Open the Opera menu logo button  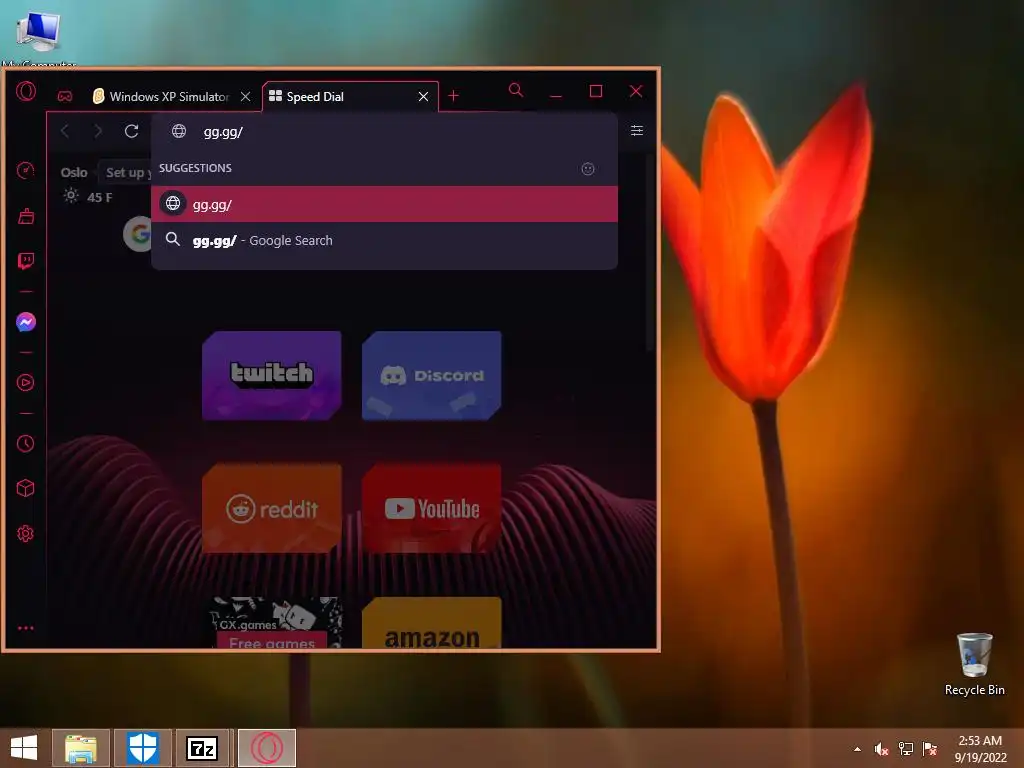pos(26,91)
